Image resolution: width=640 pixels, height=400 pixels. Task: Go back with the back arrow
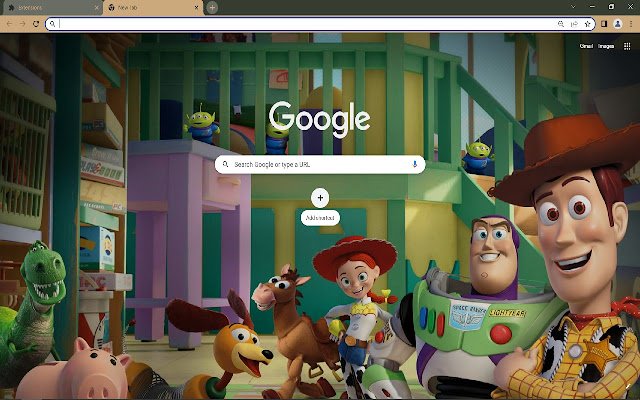(x=9, y=24)
